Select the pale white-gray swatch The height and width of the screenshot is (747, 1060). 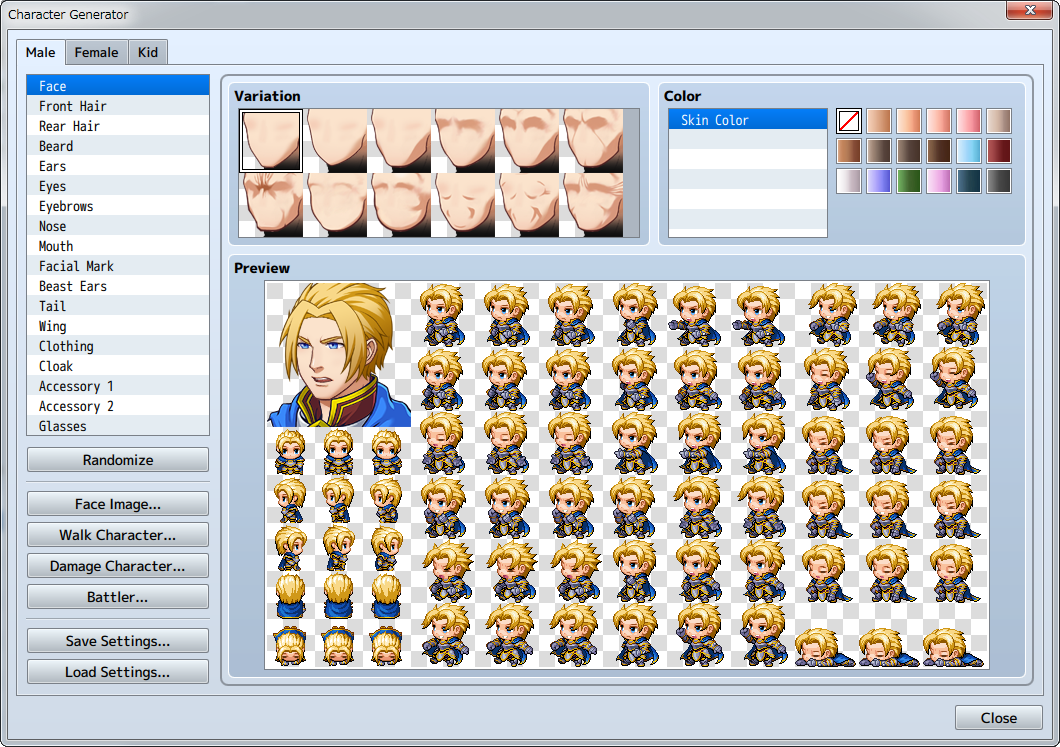pos(848,180)
